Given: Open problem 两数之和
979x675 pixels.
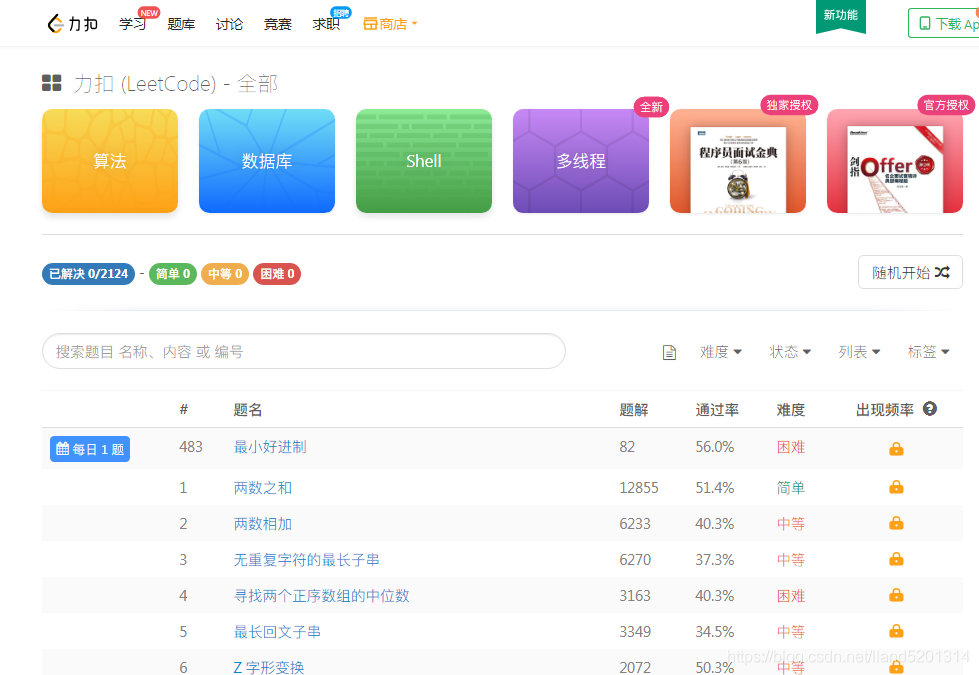Looking at the screenshot, I should point(263,488).
